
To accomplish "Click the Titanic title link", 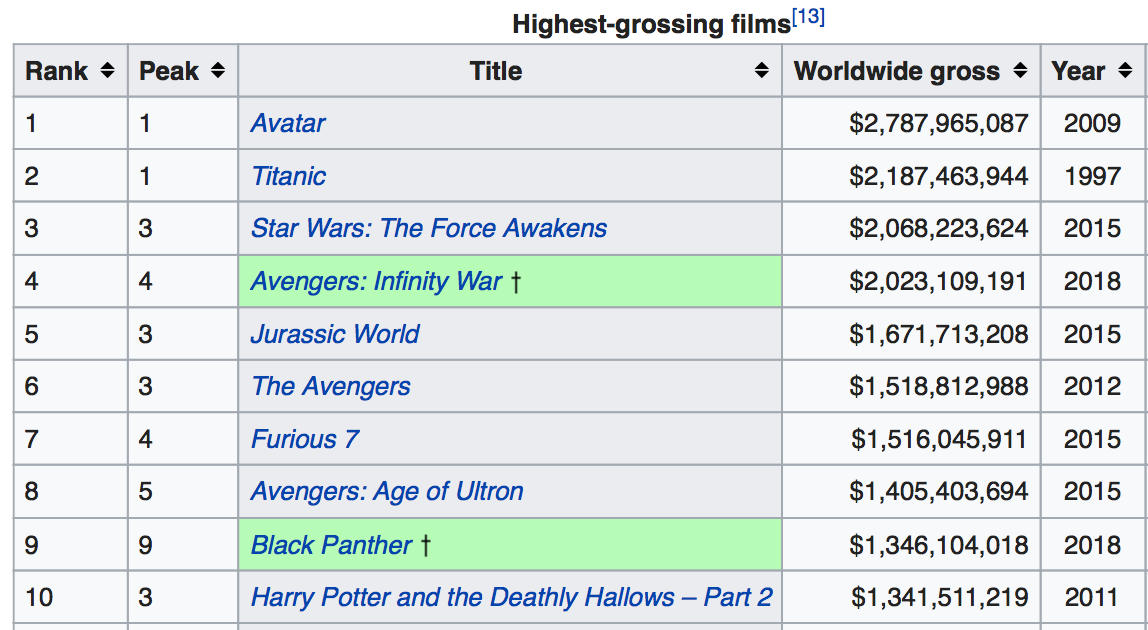I will point(288,176).
